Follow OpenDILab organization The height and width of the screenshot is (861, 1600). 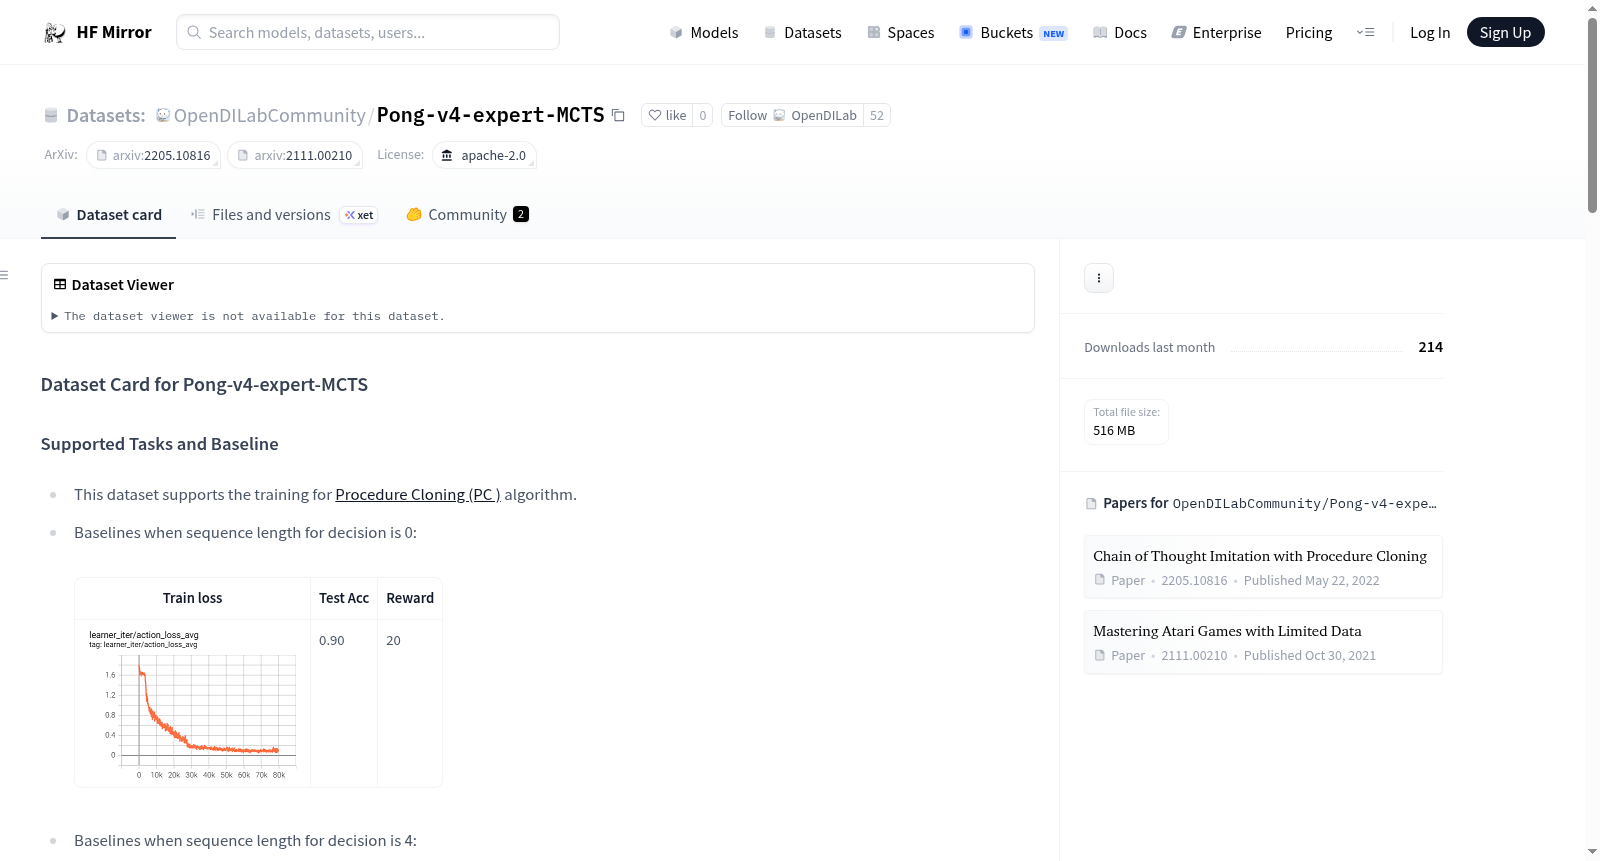(792, 116)
